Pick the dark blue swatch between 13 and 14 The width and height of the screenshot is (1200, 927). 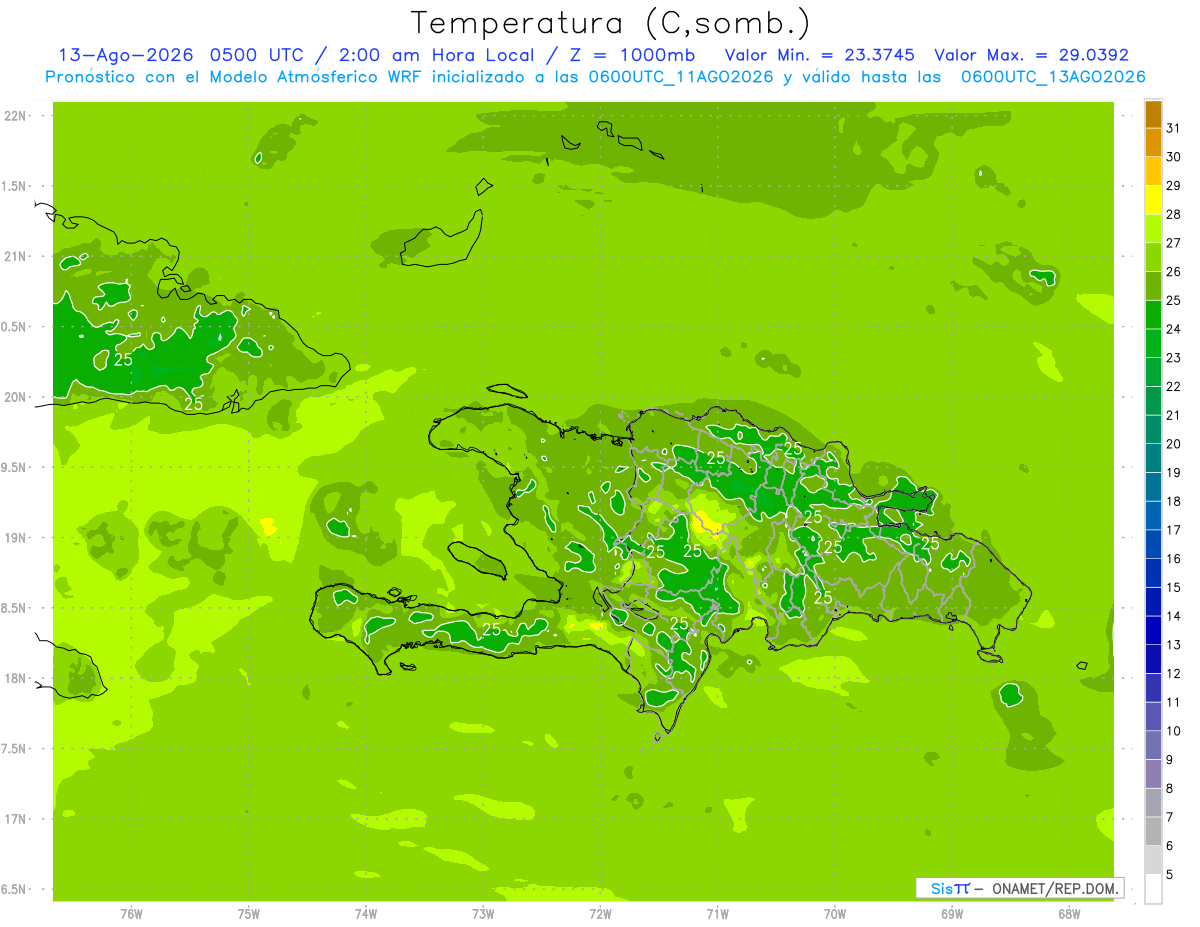click(1153, 630)
